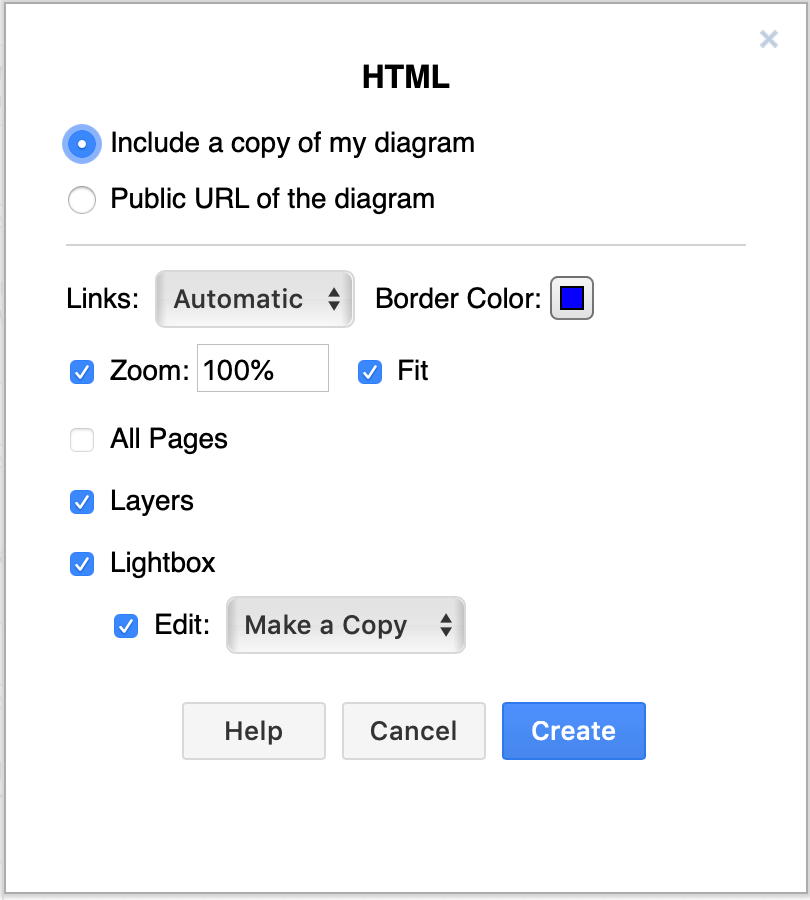
Task: Click the Create button
Action: pyautogui.click(x=573, y=731)
